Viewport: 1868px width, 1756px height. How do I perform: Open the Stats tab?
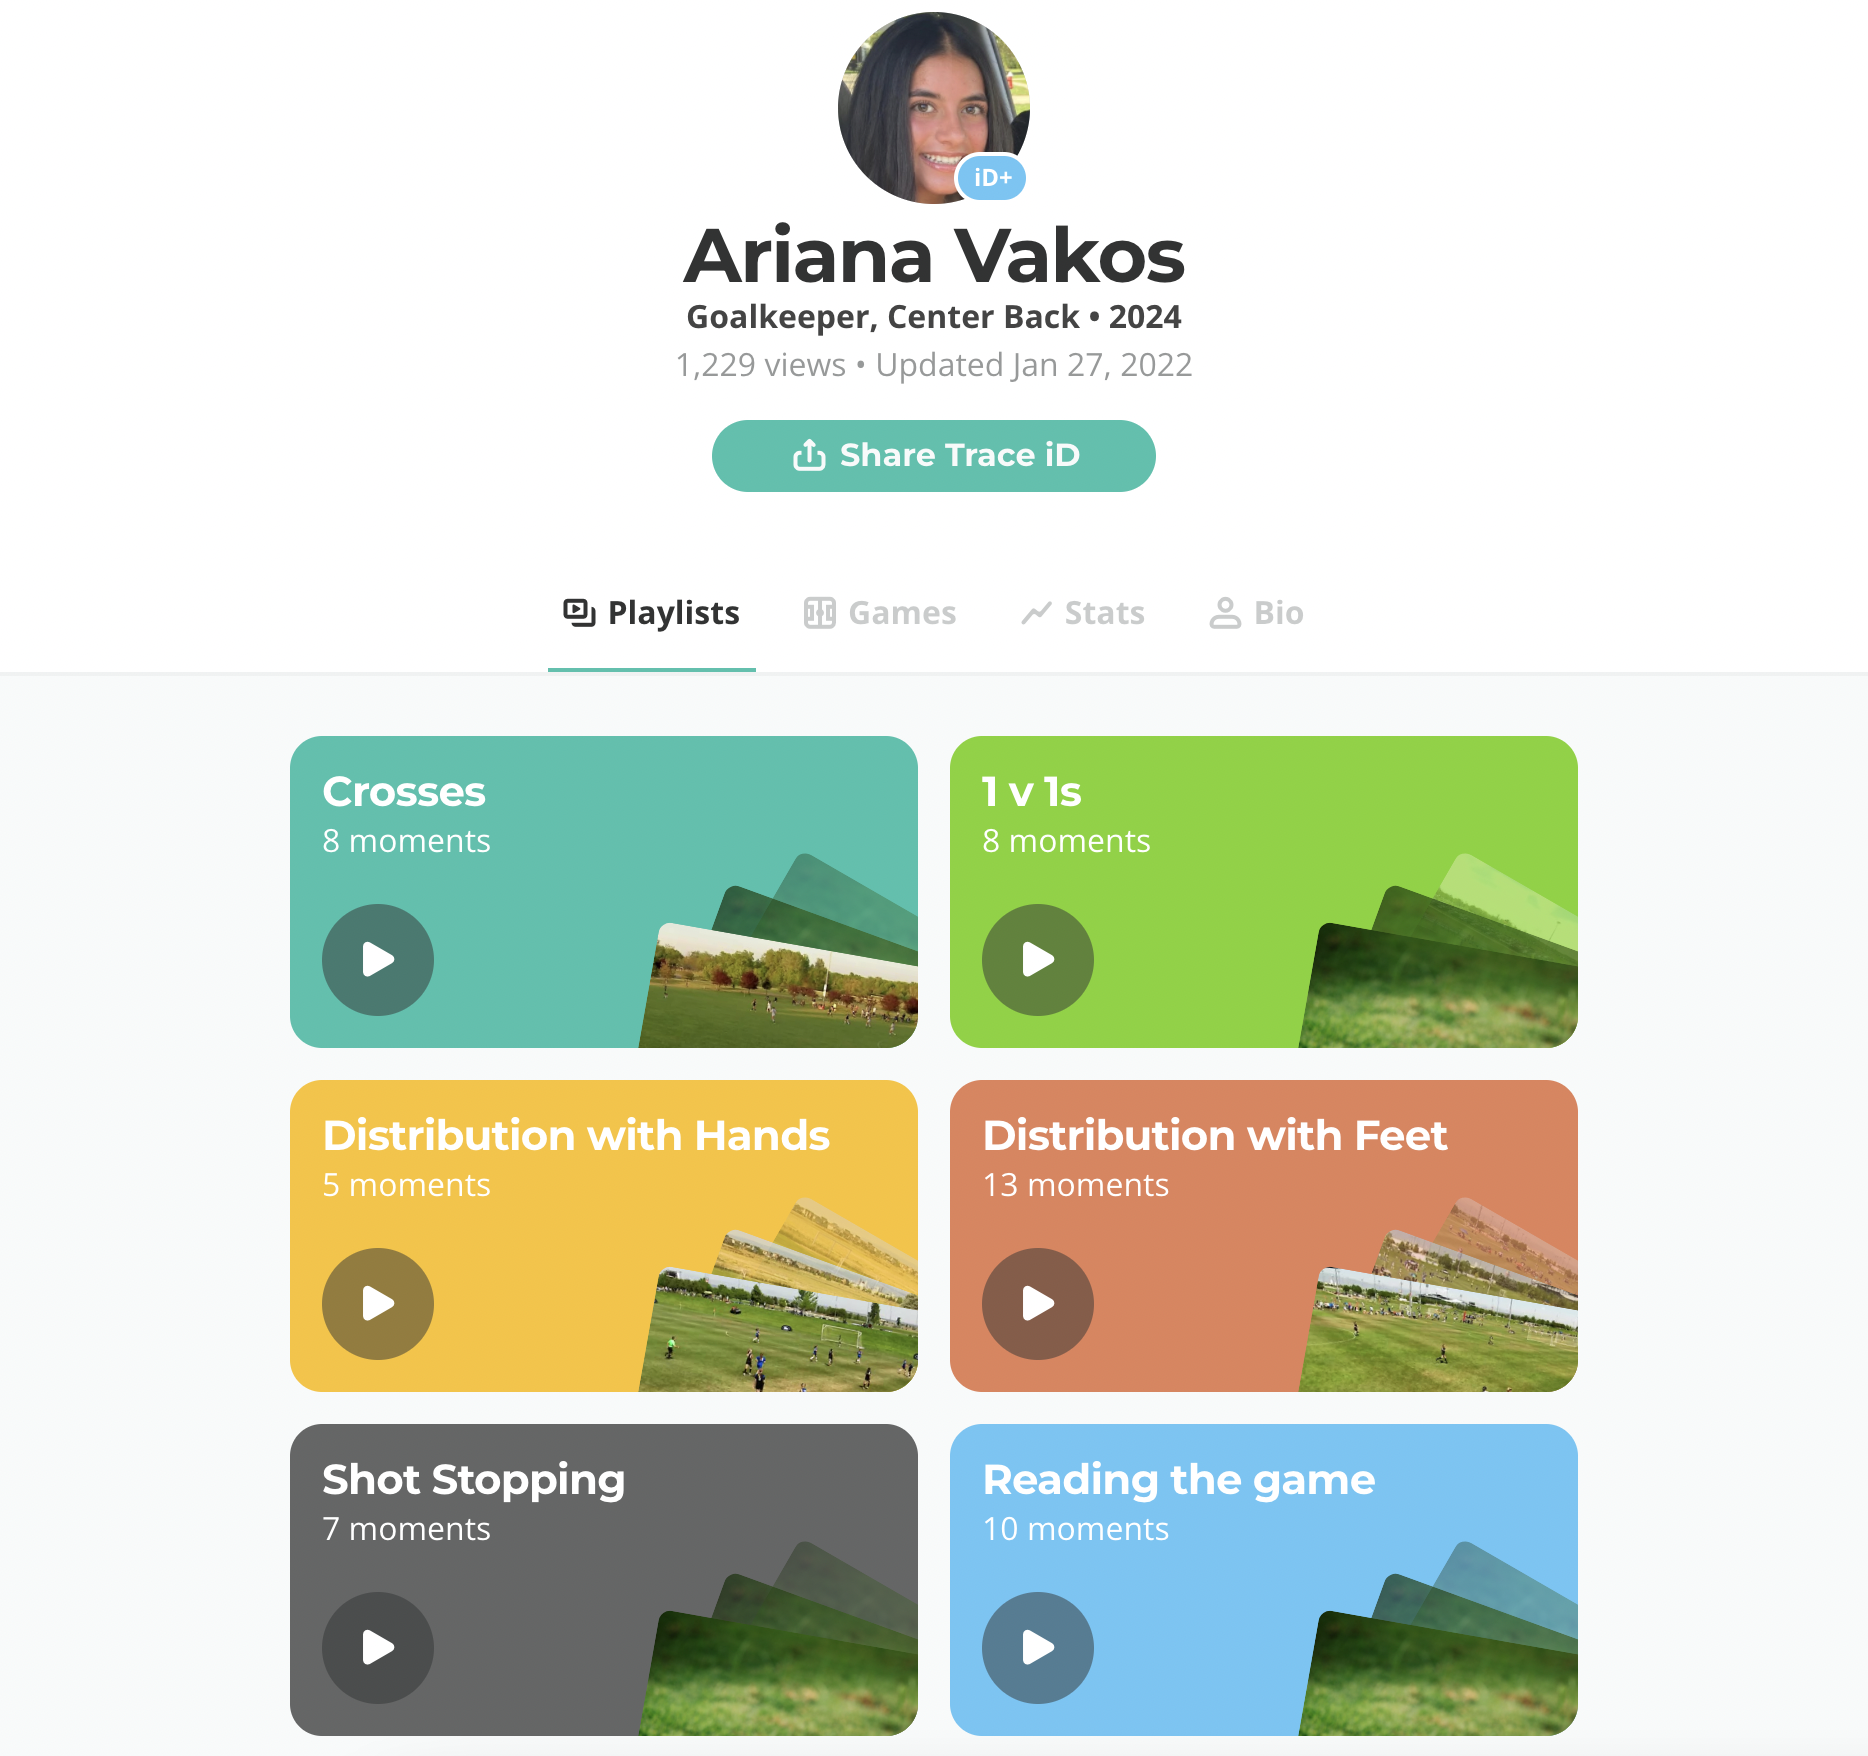tap(1083, 613)
